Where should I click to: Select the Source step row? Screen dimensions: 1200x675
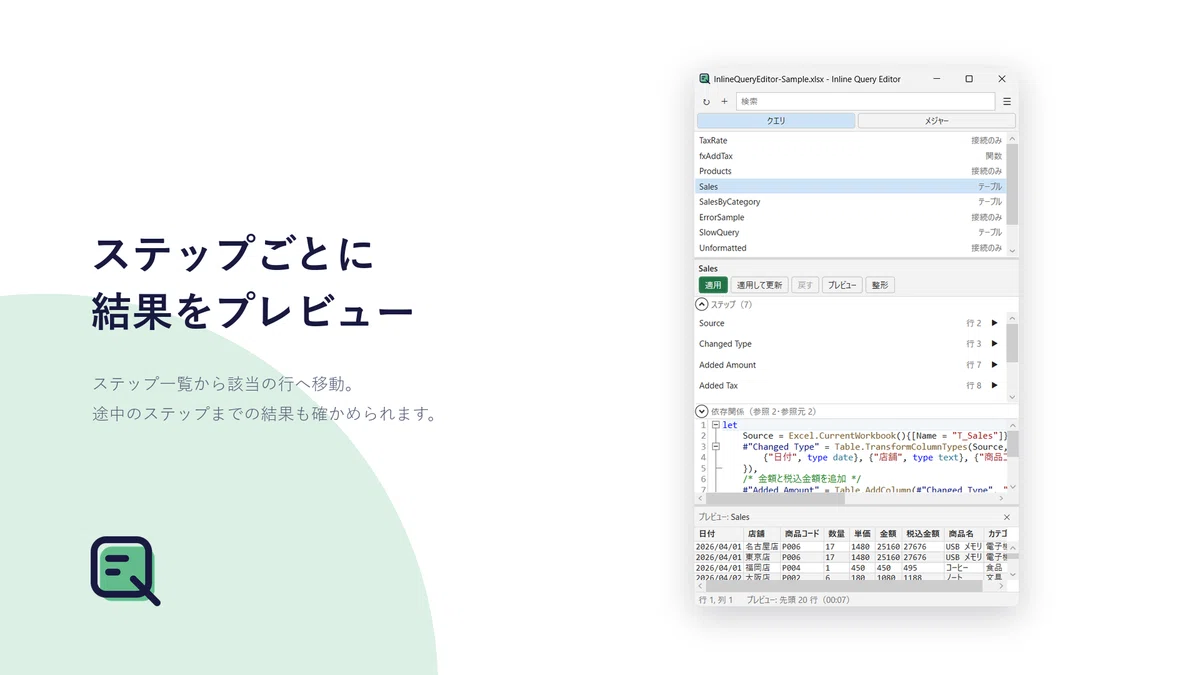tap(850, 323)
